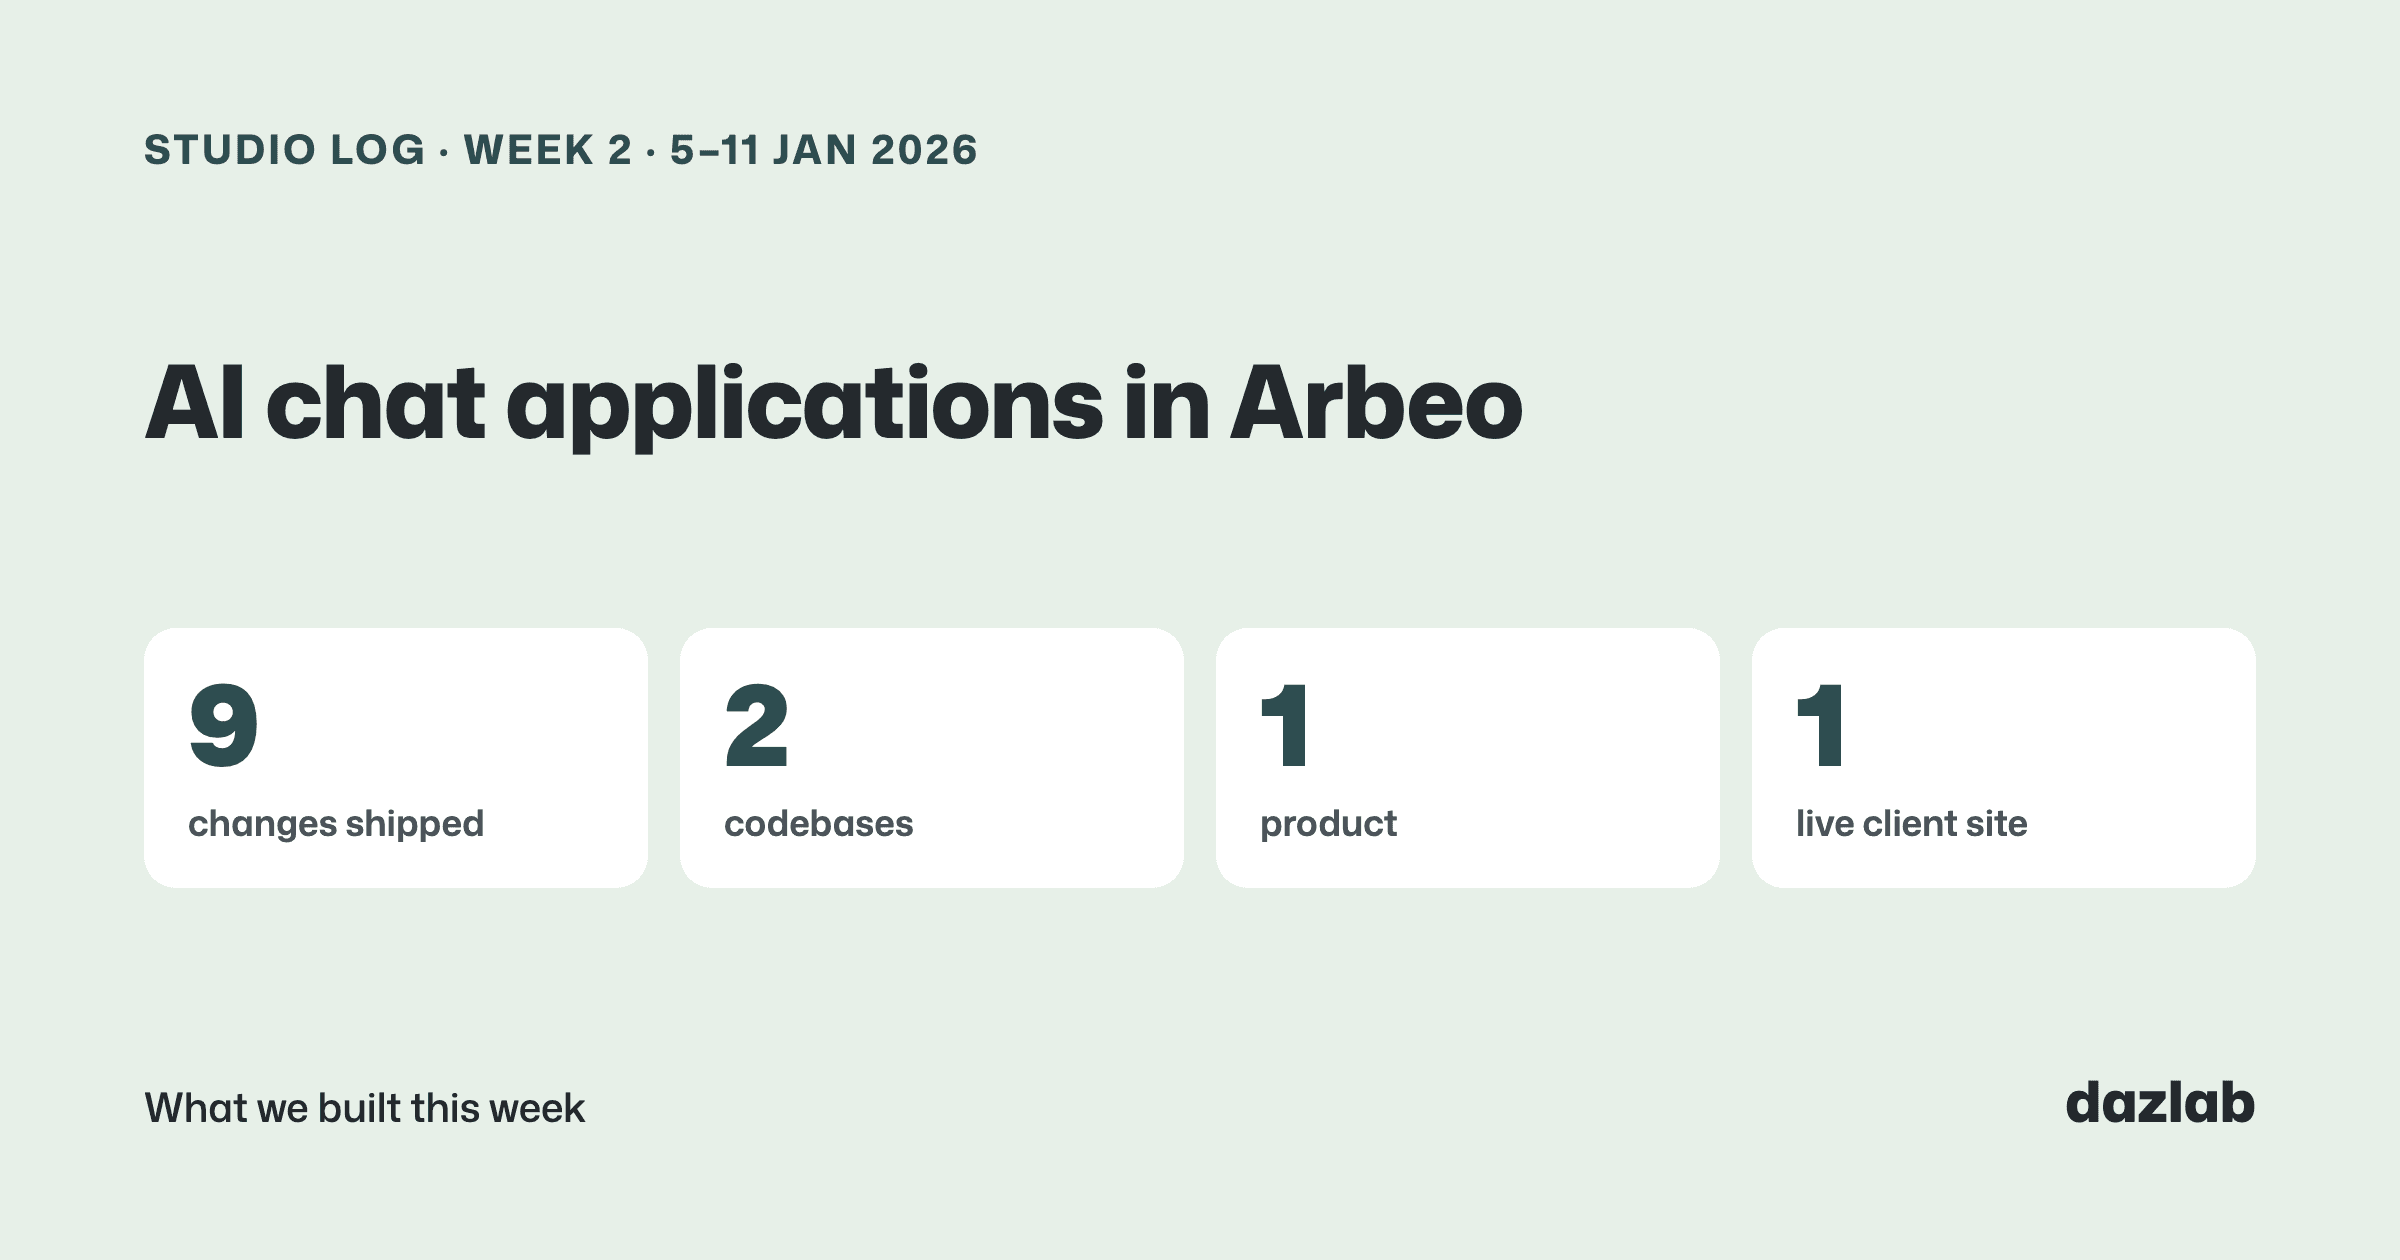This screenshot has height=1260, width=2400.
Task: Select the '1 product' stat card
Action: [1468, 758]
